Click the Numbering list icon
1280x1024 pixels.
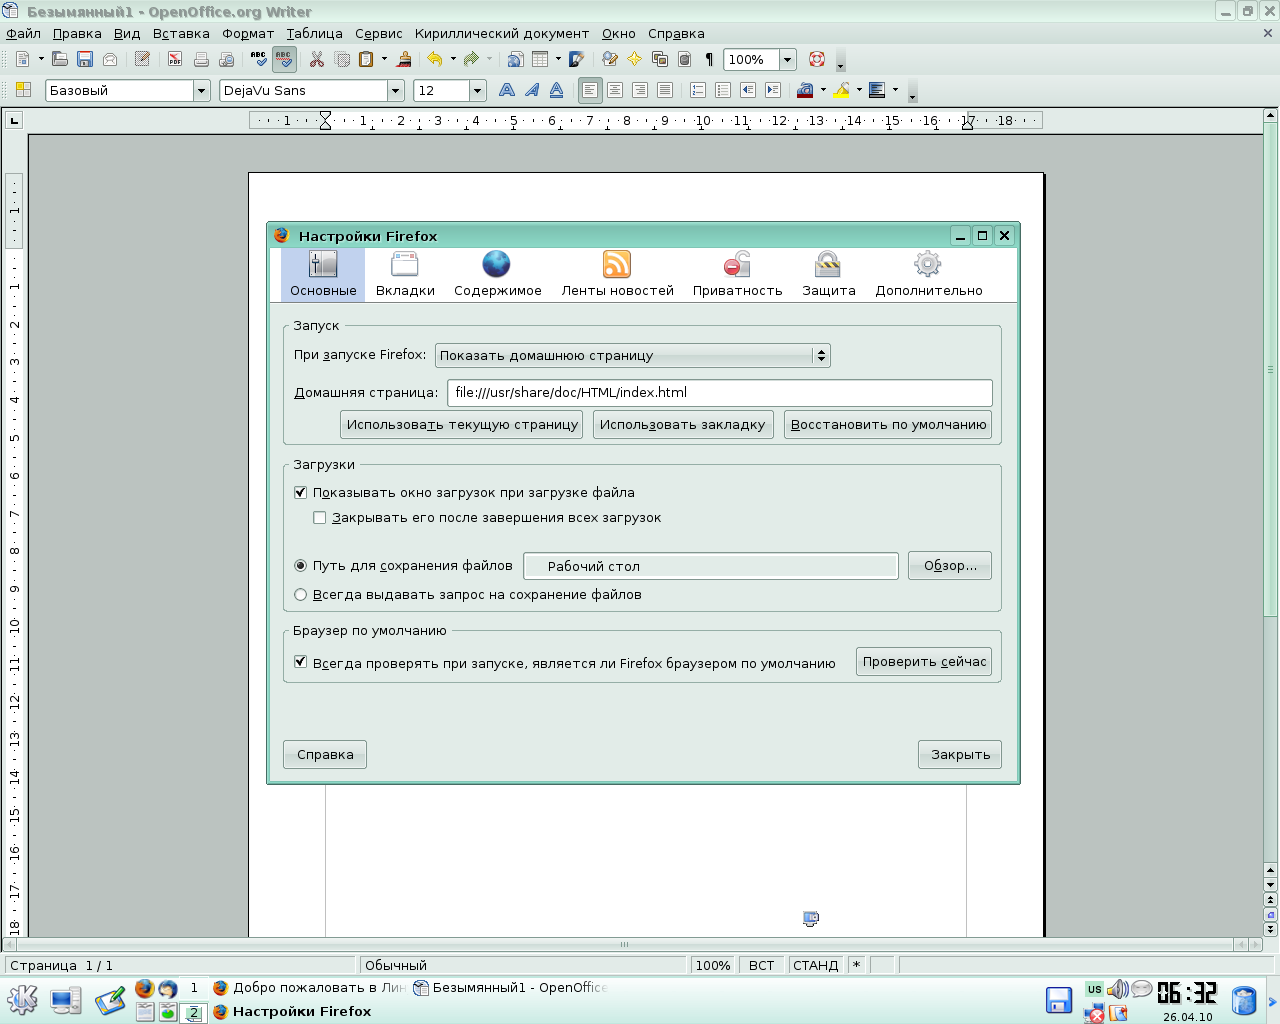click(697, 90)
